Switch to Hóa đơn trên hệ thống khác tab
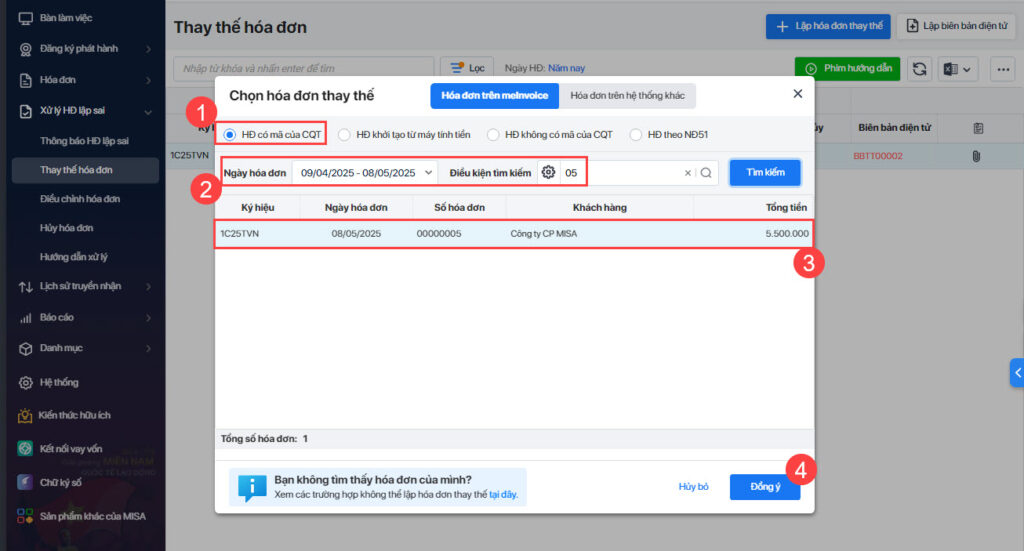The width and height of the screenshot is (1024, 551). pos(627,95)
